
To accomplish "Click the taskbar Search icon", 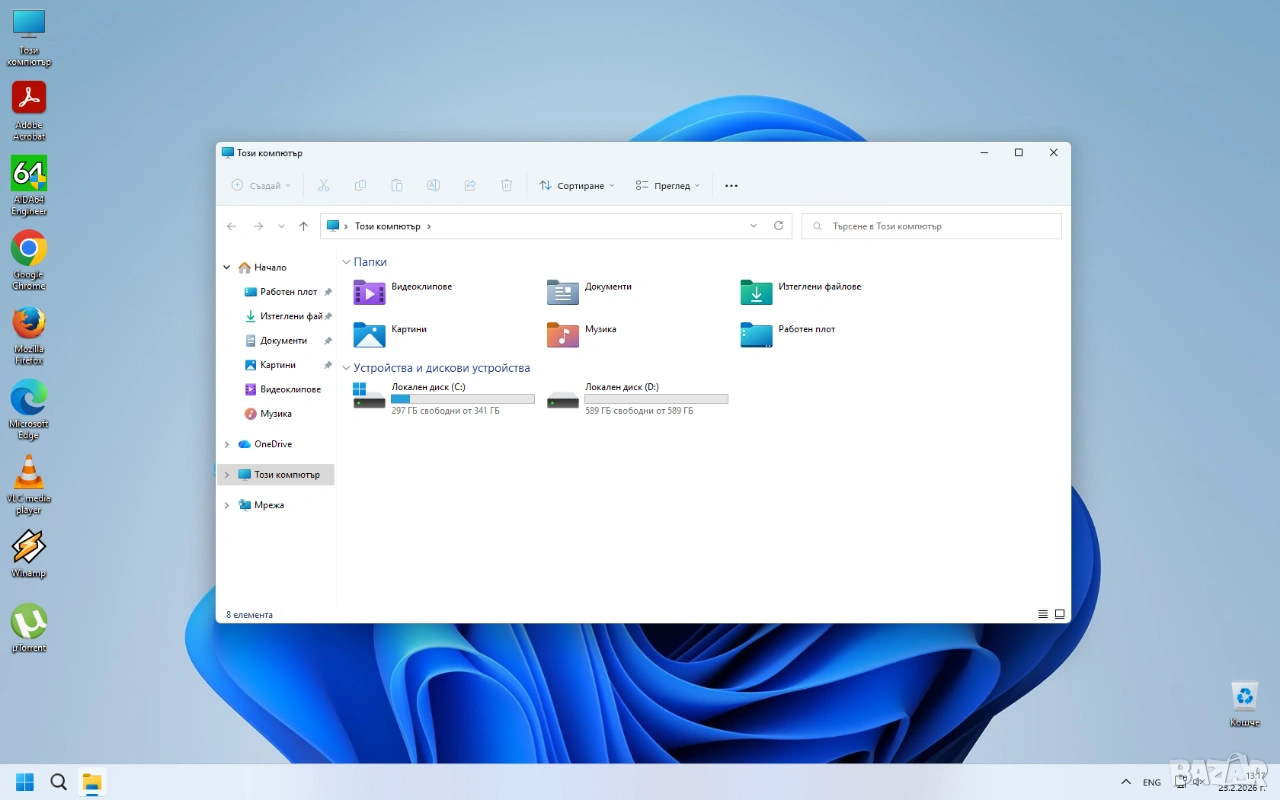I will [x=58, y=782].
